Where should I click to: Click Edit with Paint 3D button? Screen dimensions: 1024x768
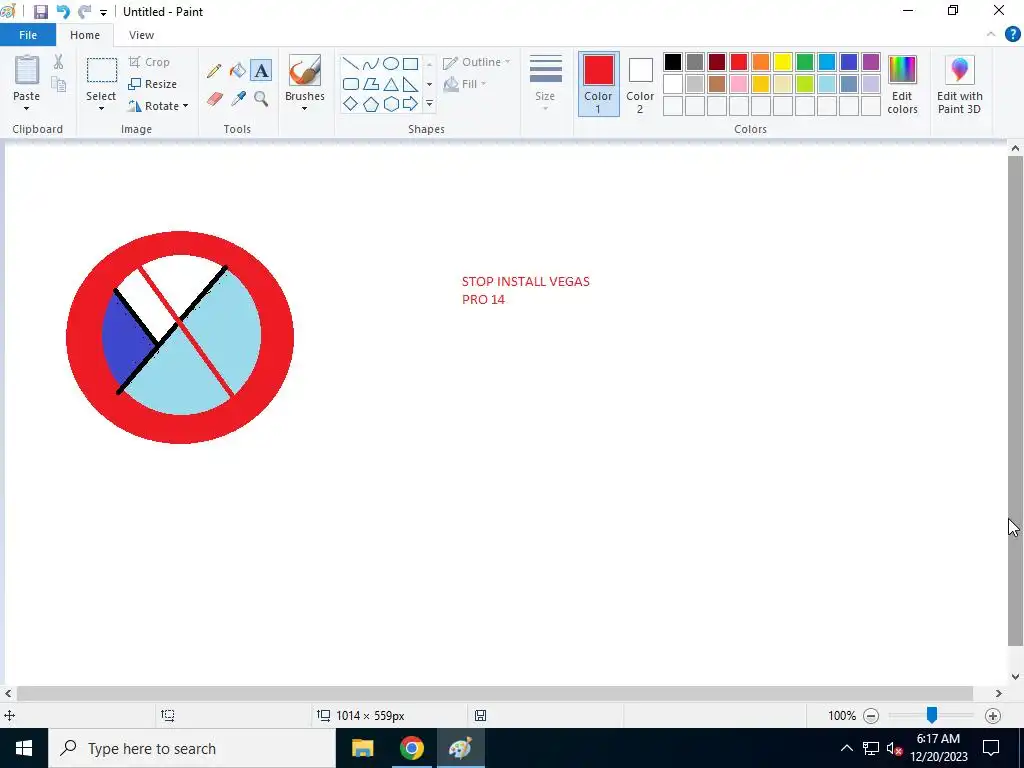959,84
